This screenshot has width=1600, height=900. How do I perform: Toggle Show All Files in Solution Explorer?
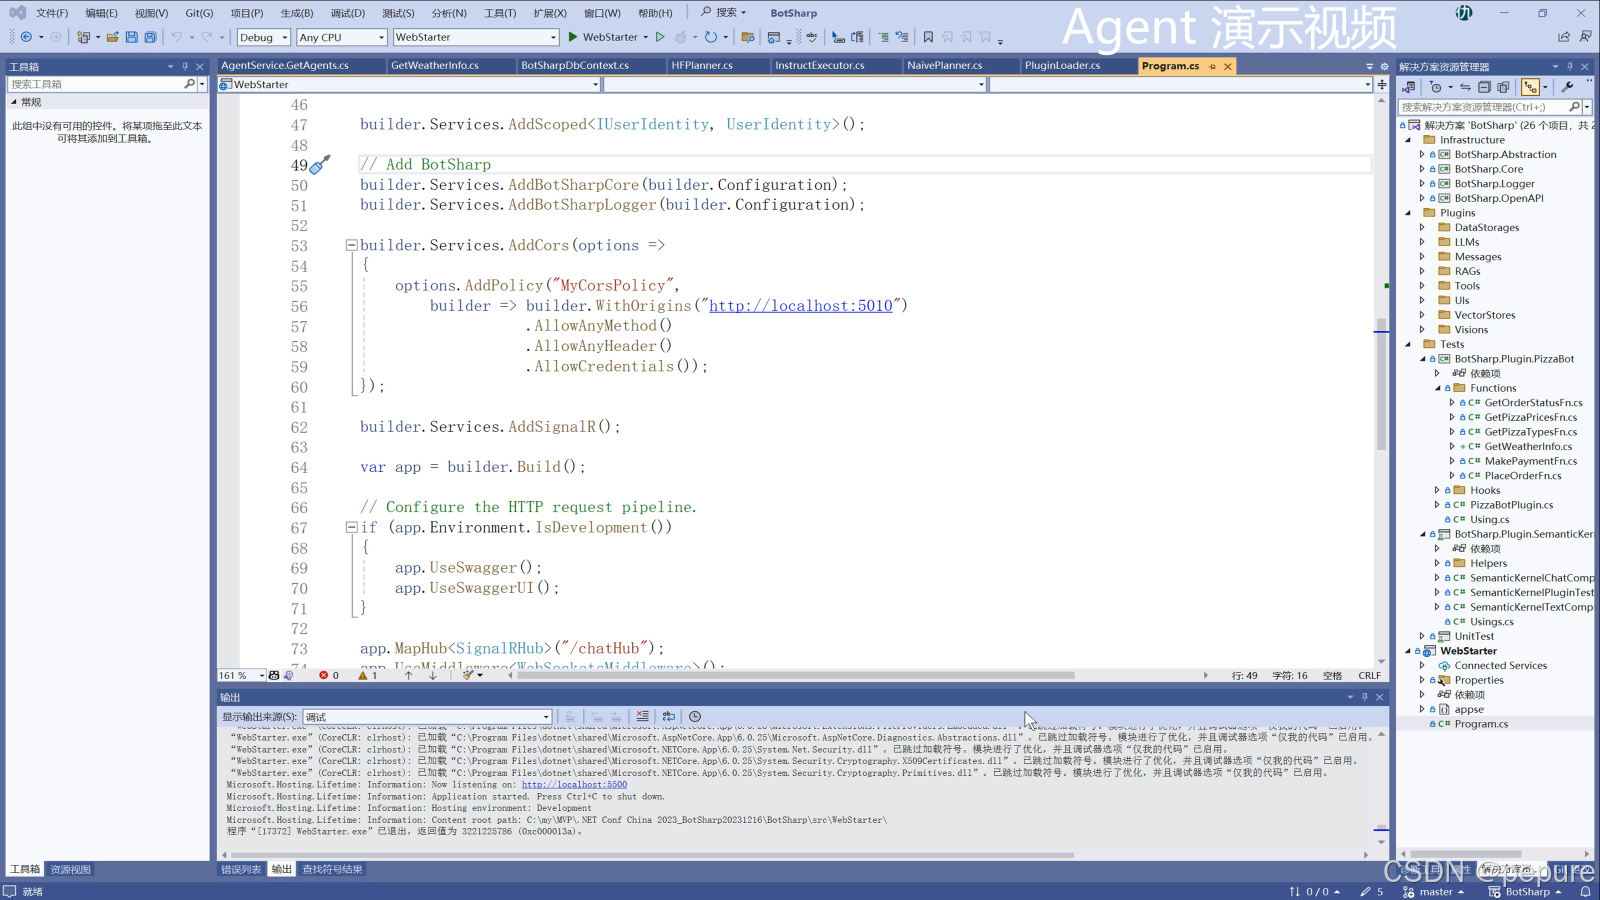1502,87
